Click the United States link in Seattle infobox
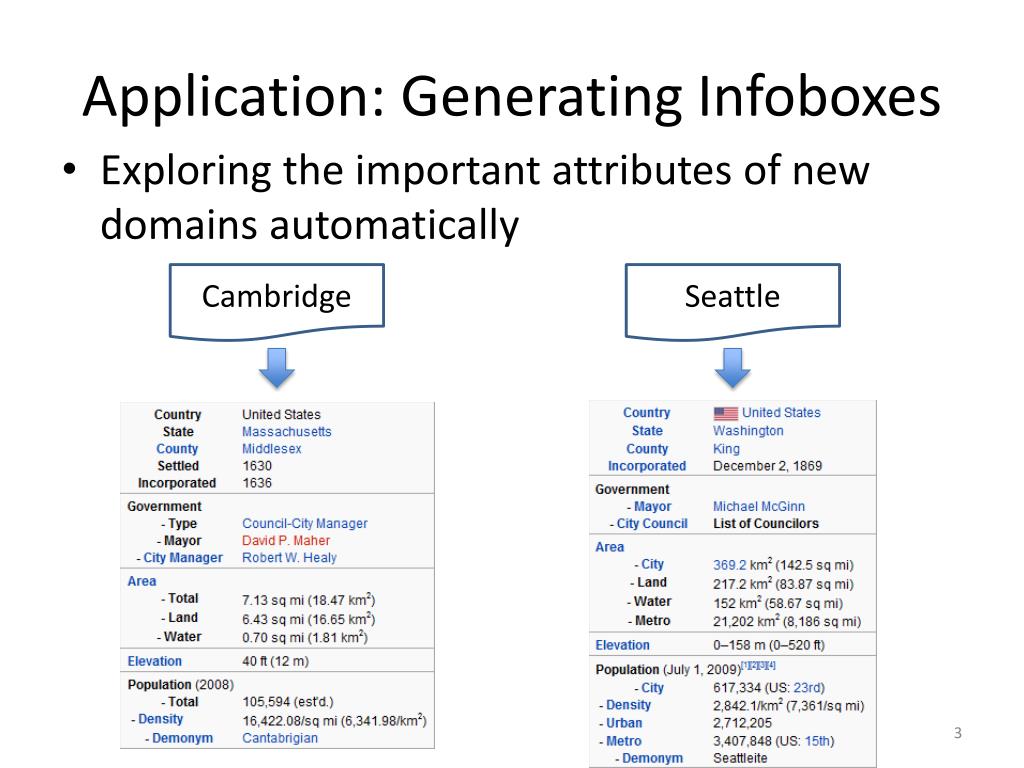The width and height of the screenshot is (1024, 768). pyautogui.click(x=781, y=413)
